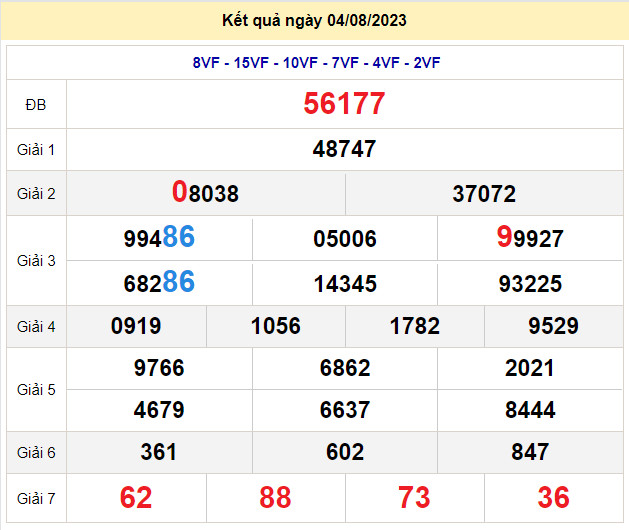629x530 pixels.
Task: Select the Giải 1 number 48747
Action: pos(344,149)
